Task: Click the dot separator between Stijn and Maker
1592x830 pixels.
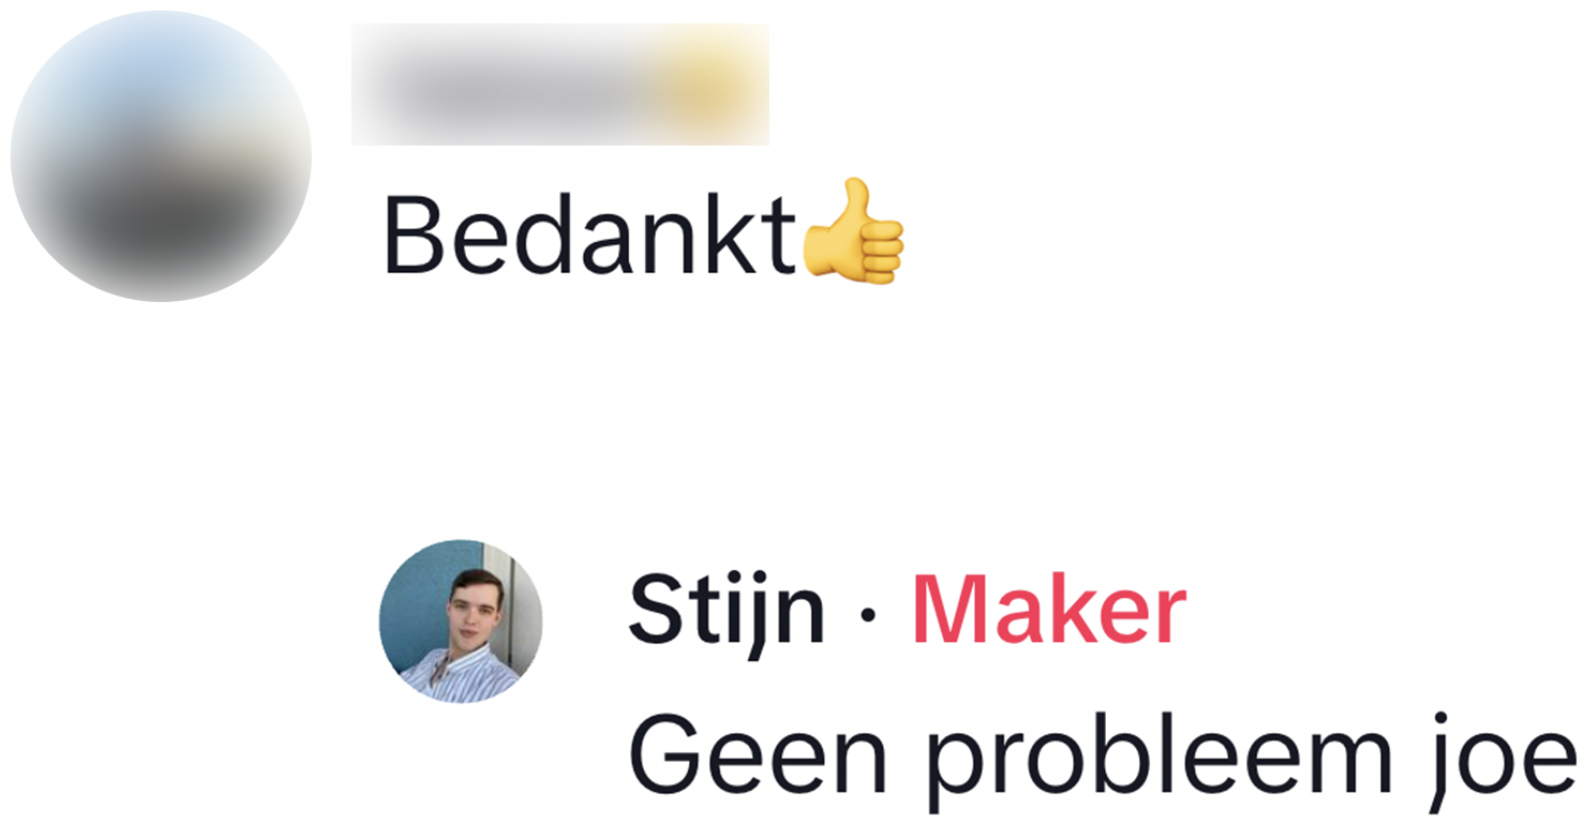Action: click(x=868, y=615)
